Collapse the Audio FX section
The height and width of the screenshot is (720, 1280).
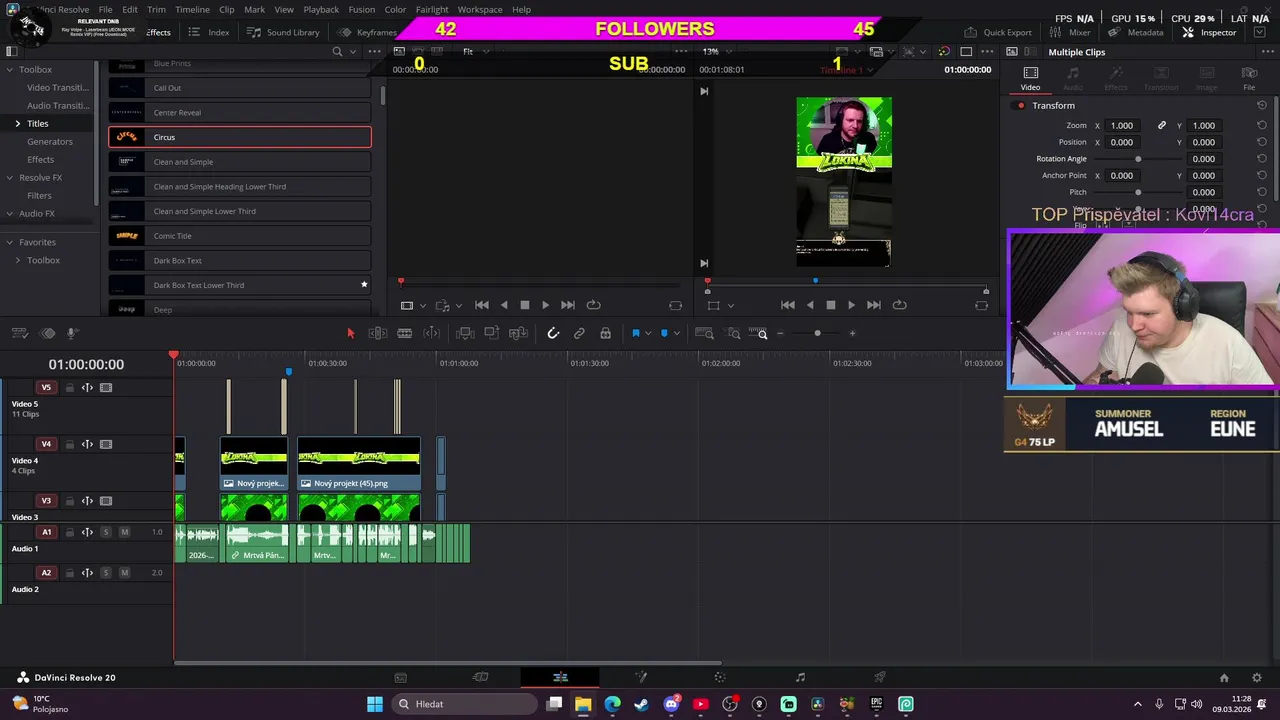[9, 213]
